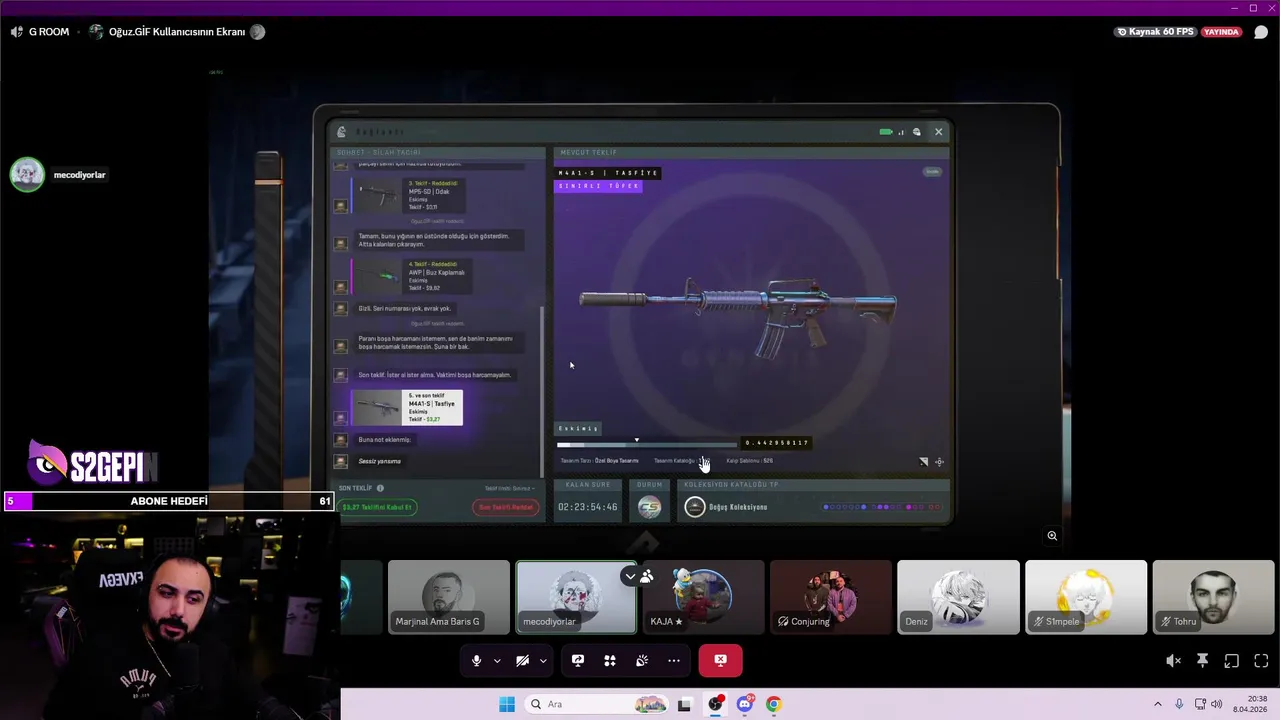Image resolution: width=1280 pixels, height=720 pixels.
Task: Select the S1mpele participant tile
Action: click(x=1086, y=597)
